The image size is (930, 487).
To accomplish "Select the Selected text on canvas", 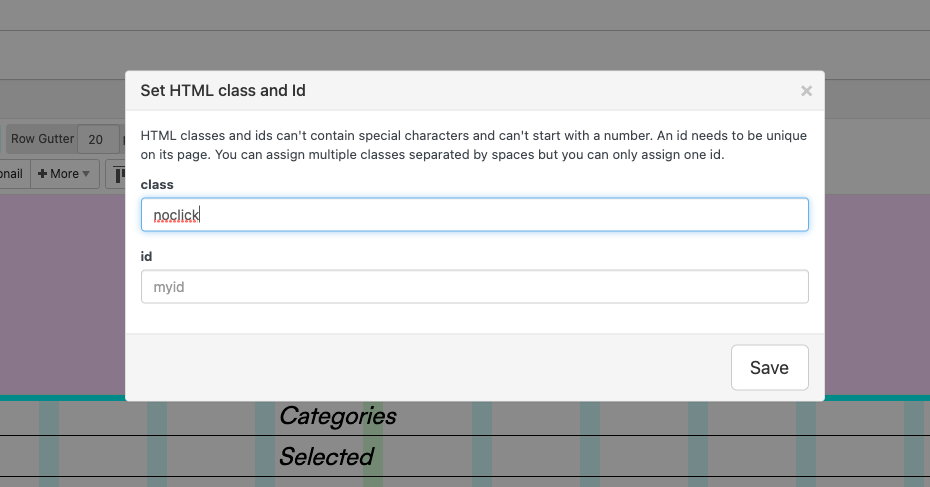I will click(x=326, y=457).
